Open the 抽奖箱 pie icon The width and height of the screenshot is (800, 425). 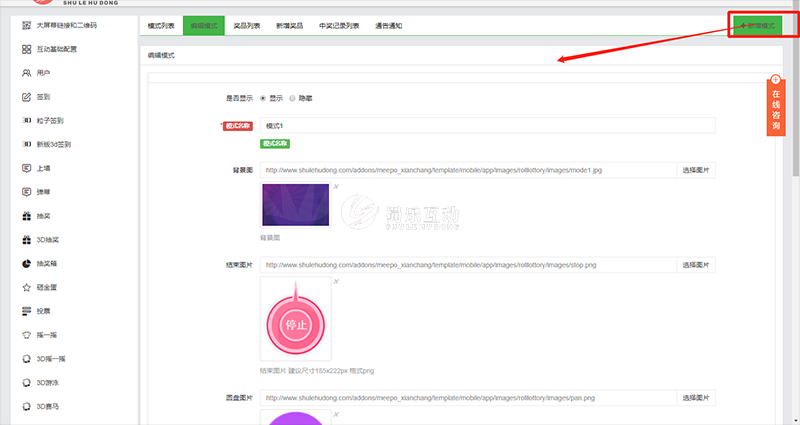pyautogui.click(x=27, y=264)
